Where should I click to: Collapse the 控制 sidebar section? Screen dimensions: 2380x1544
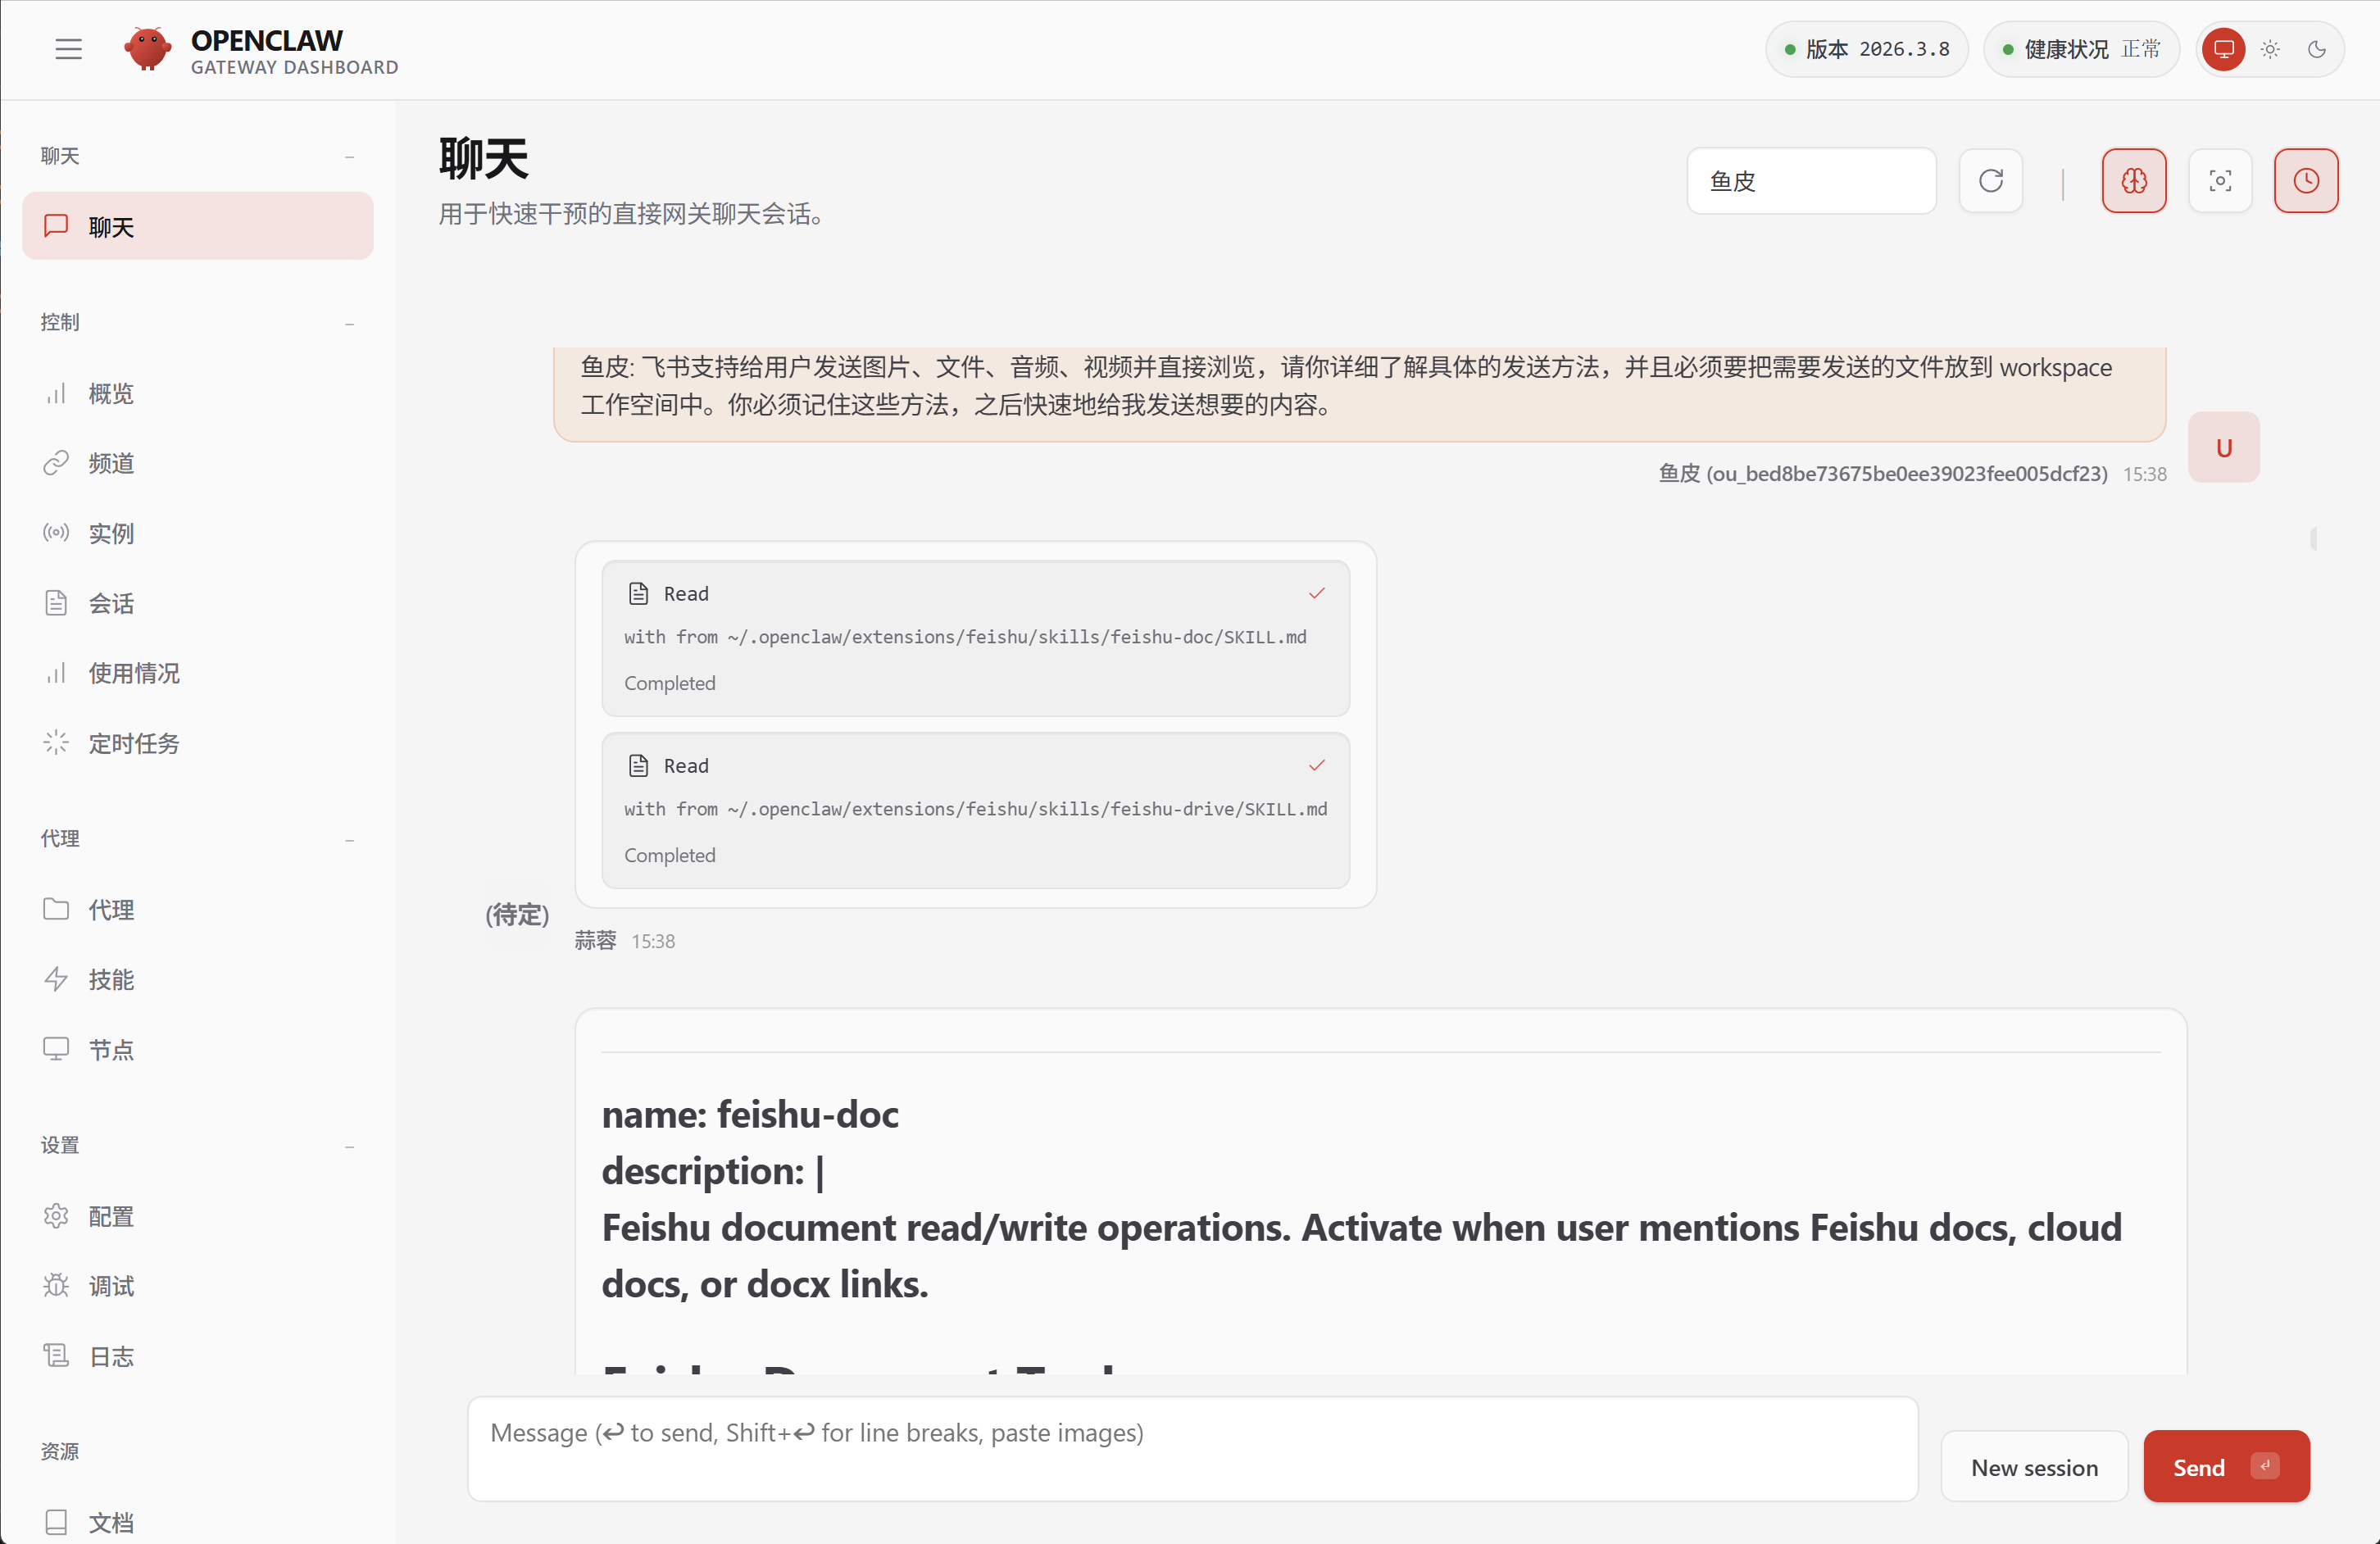(349, 323)
